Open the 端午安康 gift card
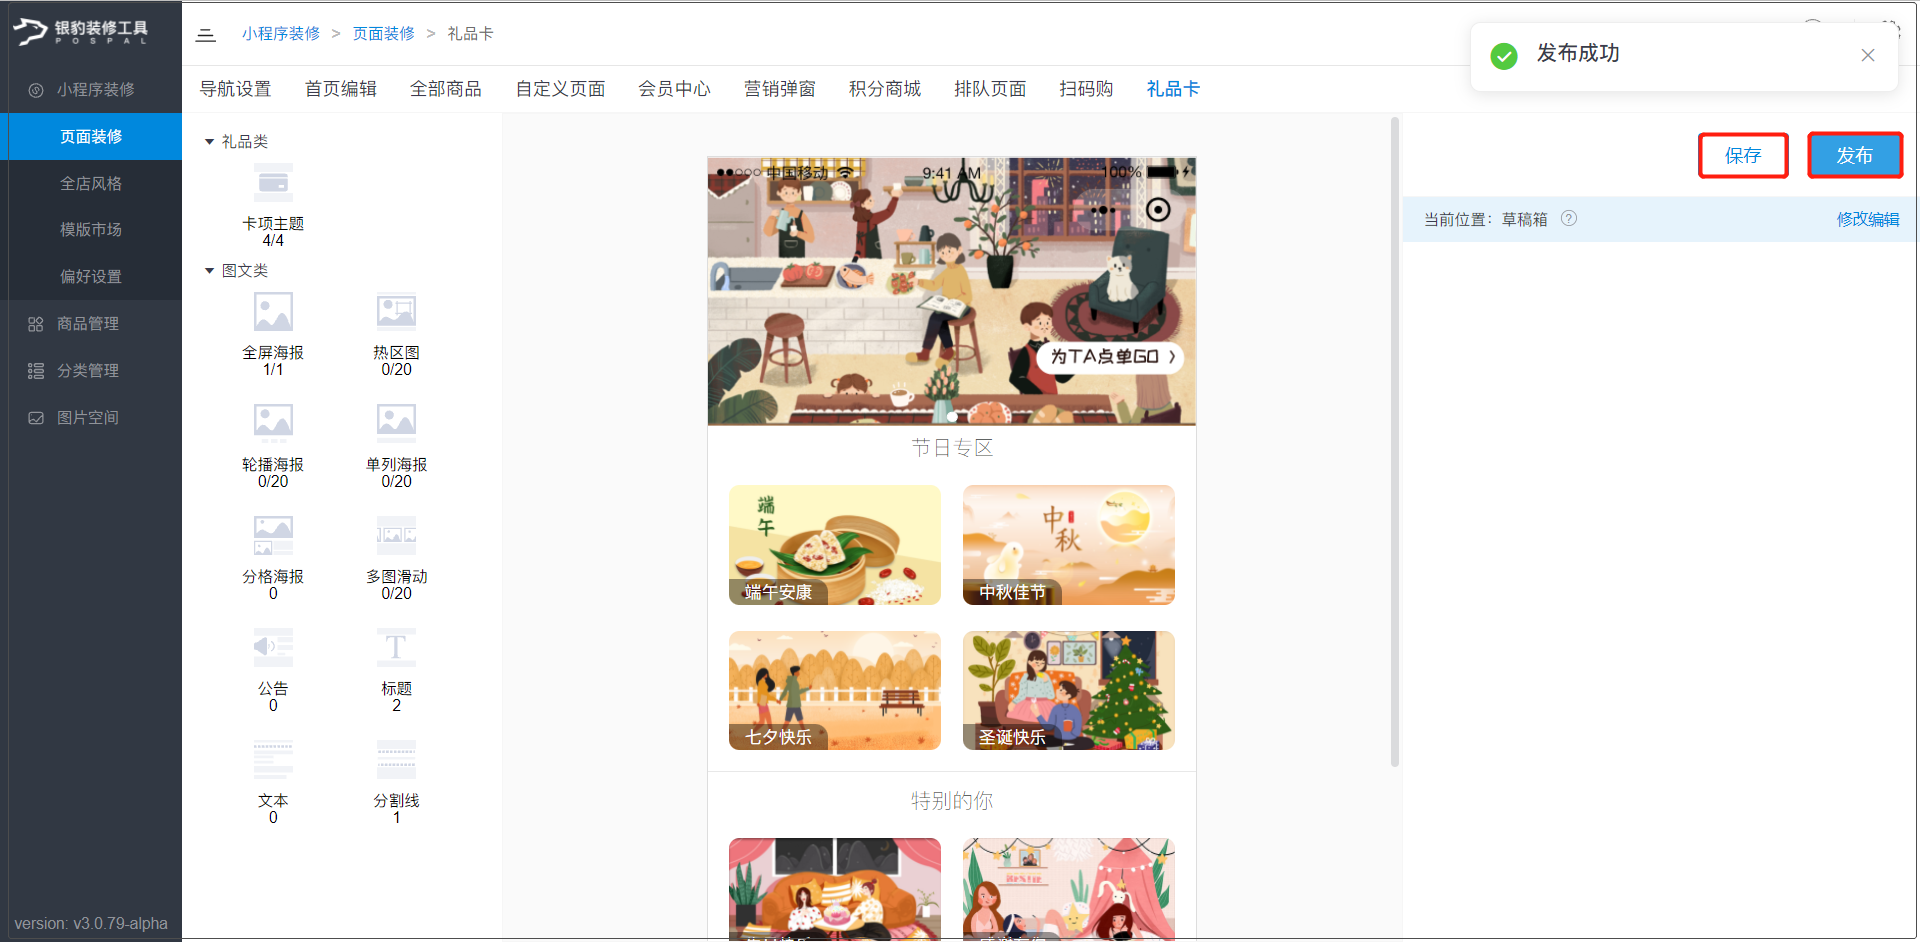Image resolution: width=1920 pixels, height=942 pixels. [x=835, y=545]
